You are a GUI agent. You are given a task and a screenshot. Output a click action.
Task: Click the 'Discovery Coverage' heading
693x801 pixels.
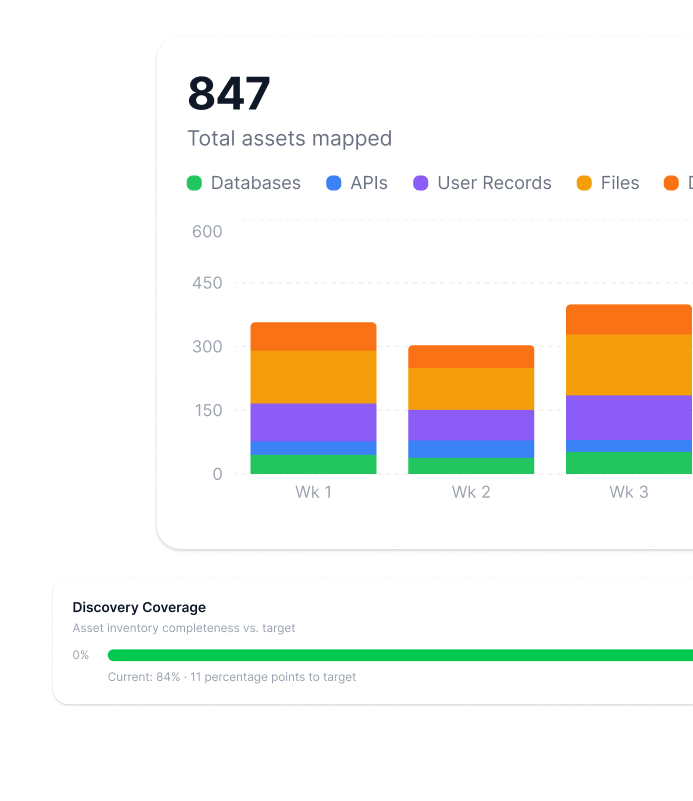tap(139, 607)
